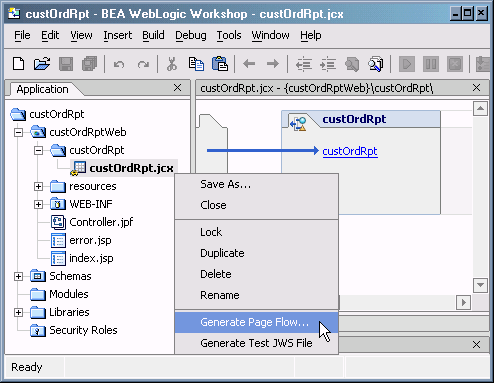Click the Save All toolbar icon
The image size is (494, 383).
[89, 63]
